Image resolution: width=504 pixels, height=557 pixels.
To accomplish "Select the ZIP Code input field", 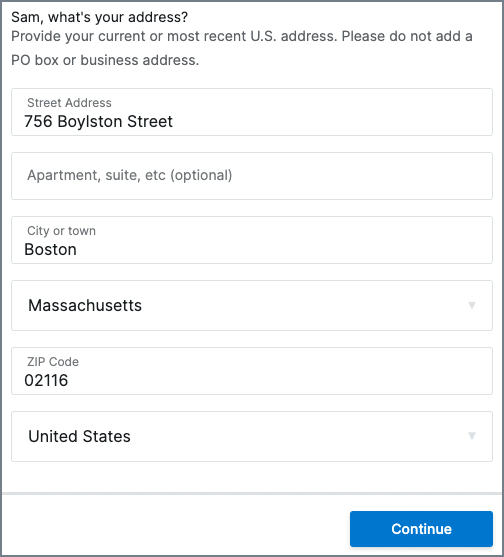I will 252,371.
